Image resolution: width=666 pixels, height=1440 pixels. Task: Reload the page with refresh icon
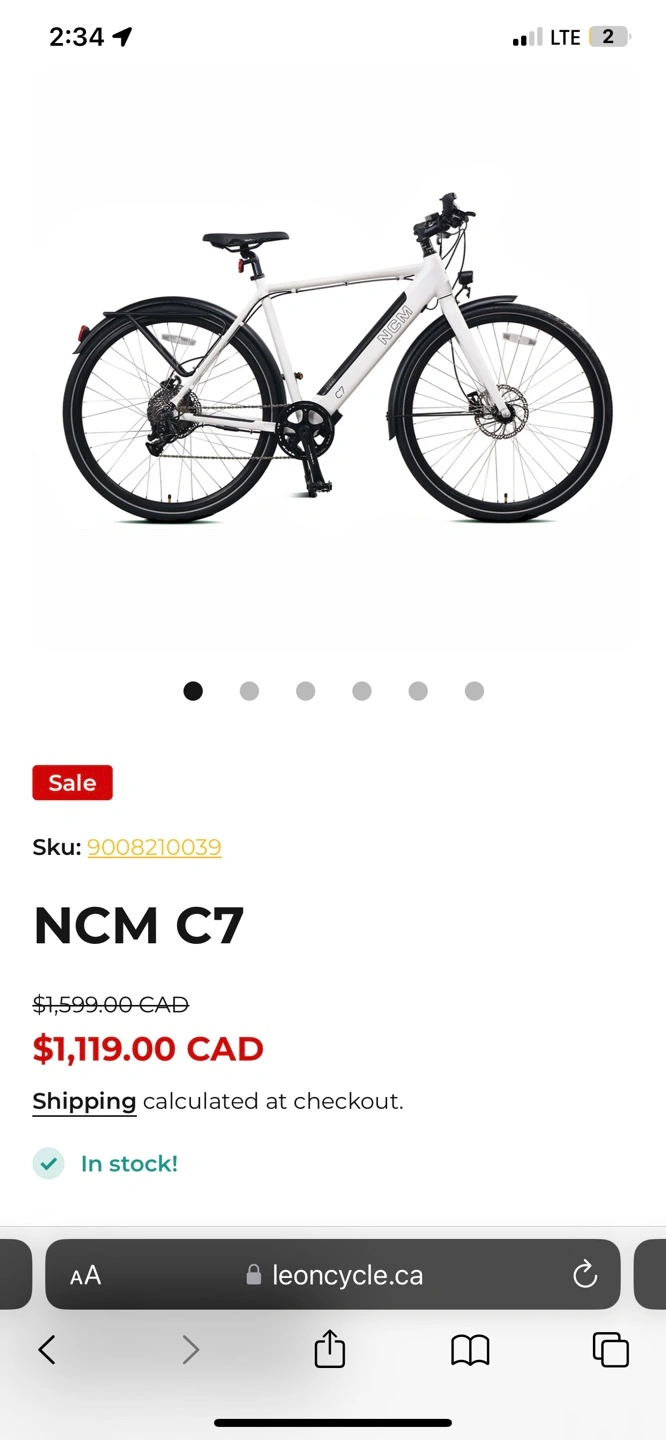coord(585,1275)
